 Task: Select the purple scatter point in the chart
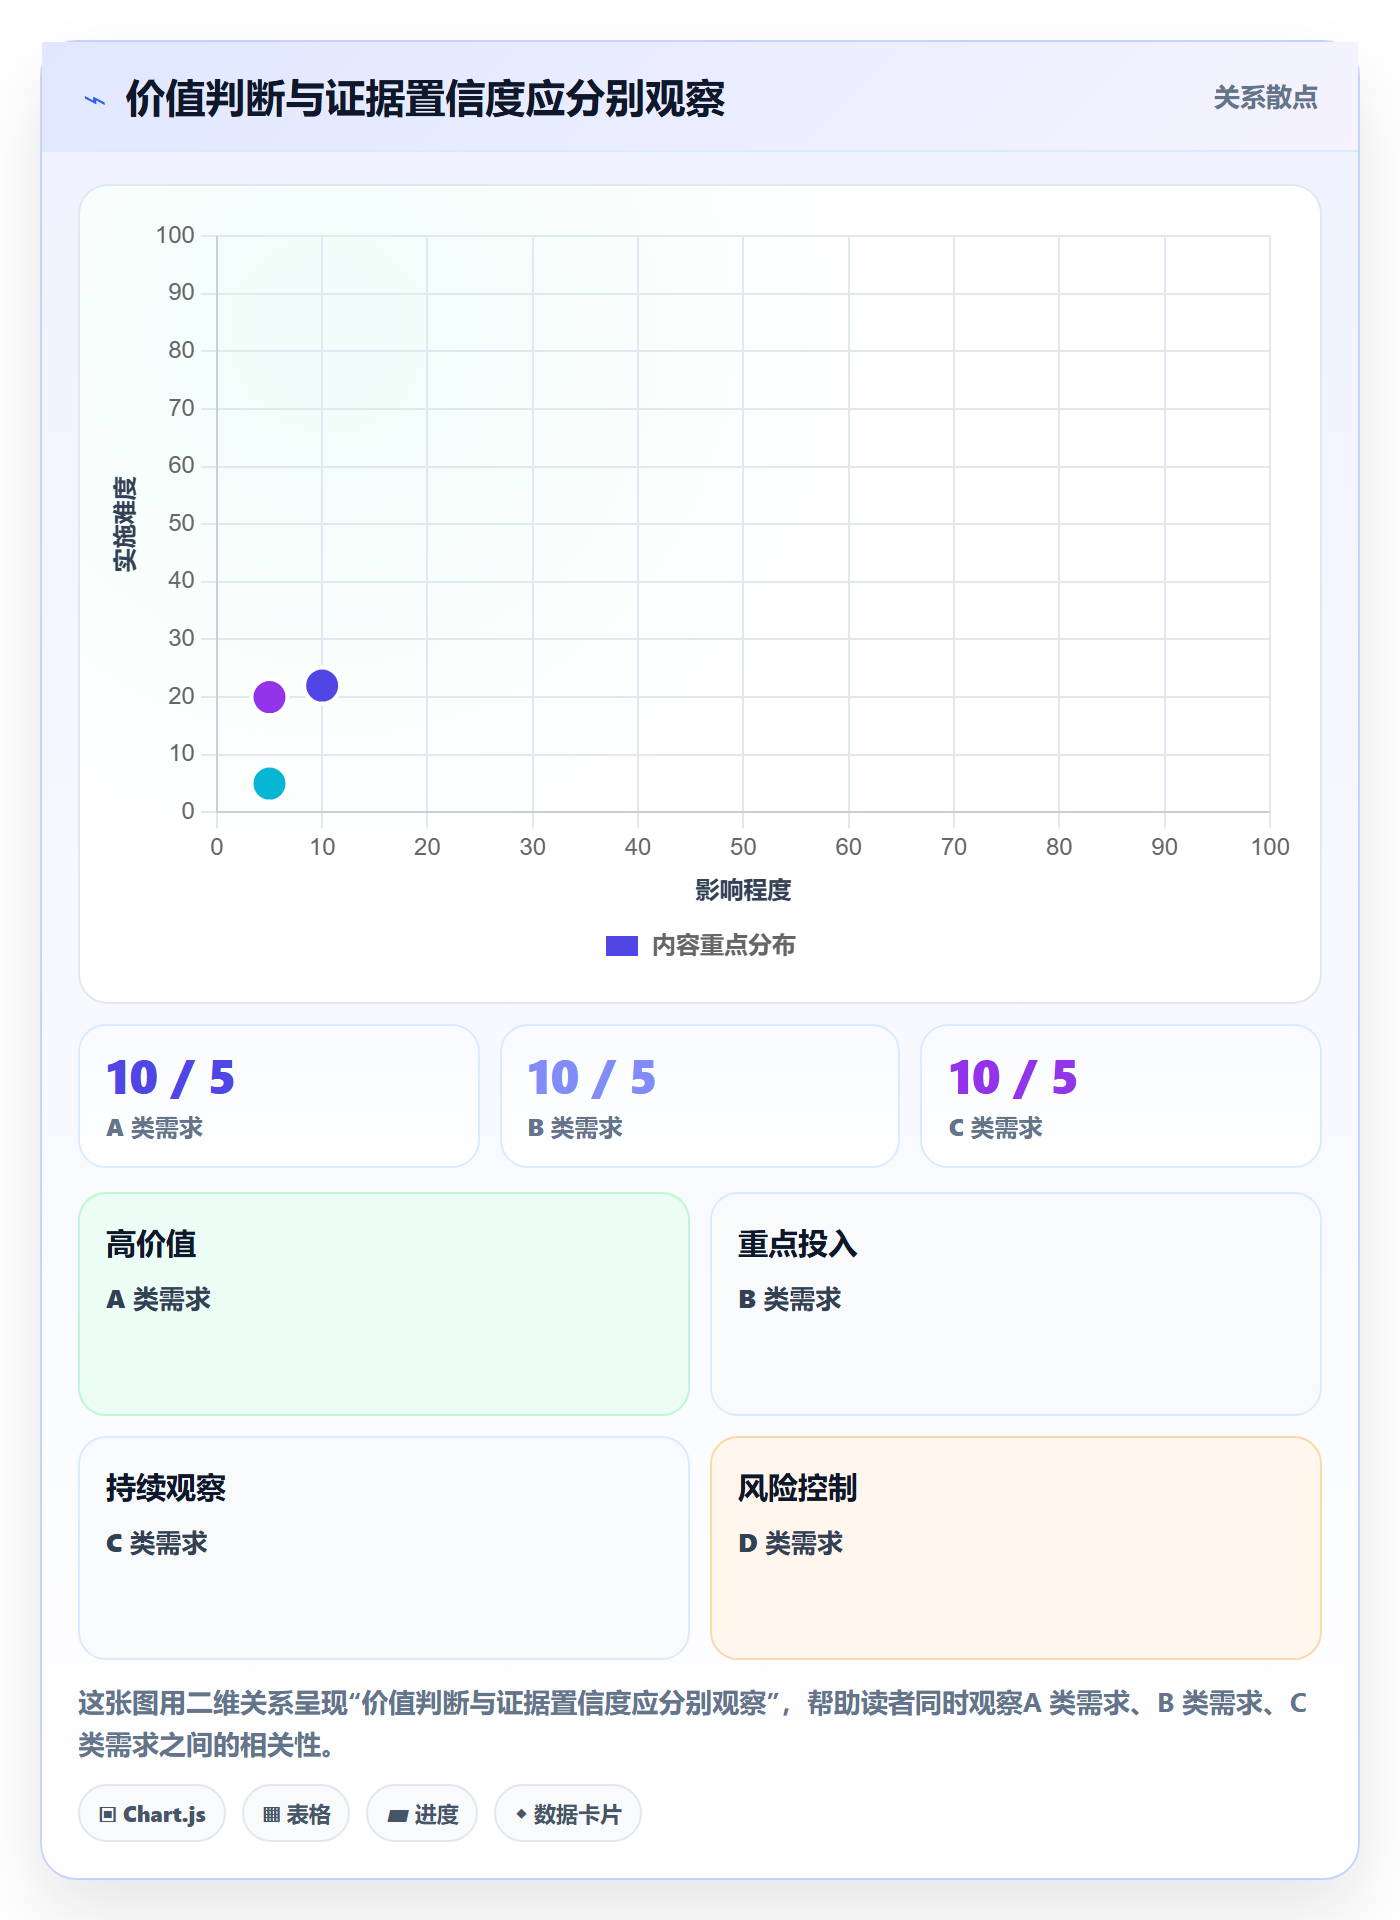pyautogui.click(x=269, y=697)
